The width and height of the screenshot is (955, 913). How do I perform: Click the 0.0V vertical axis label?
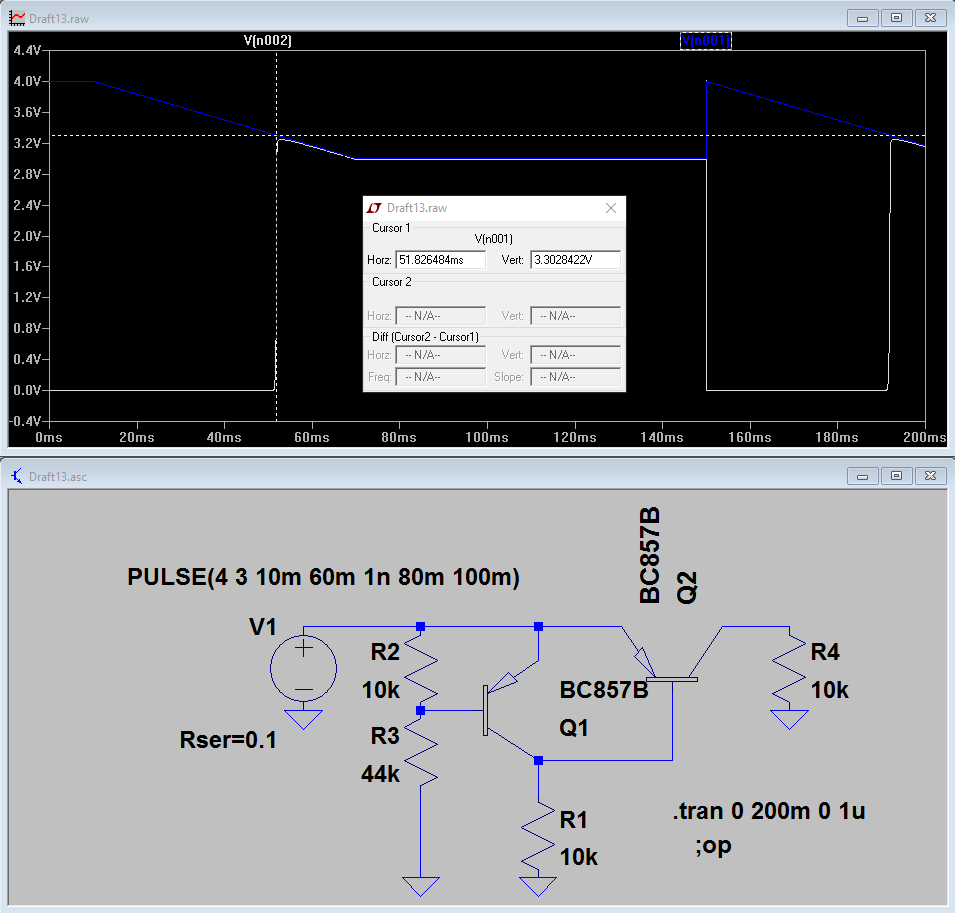[27, 390]
